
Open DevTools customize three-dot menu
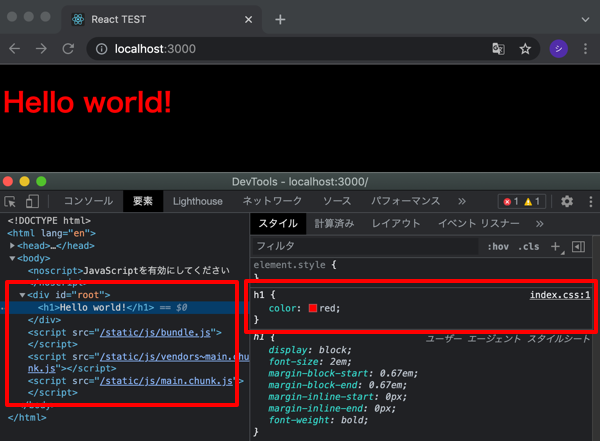pos(590,201)
